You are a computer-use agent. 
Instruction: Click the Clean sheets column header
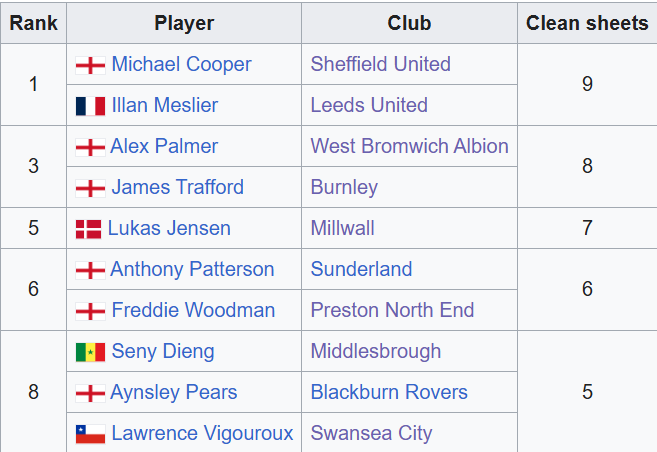[x=587, y=23]
